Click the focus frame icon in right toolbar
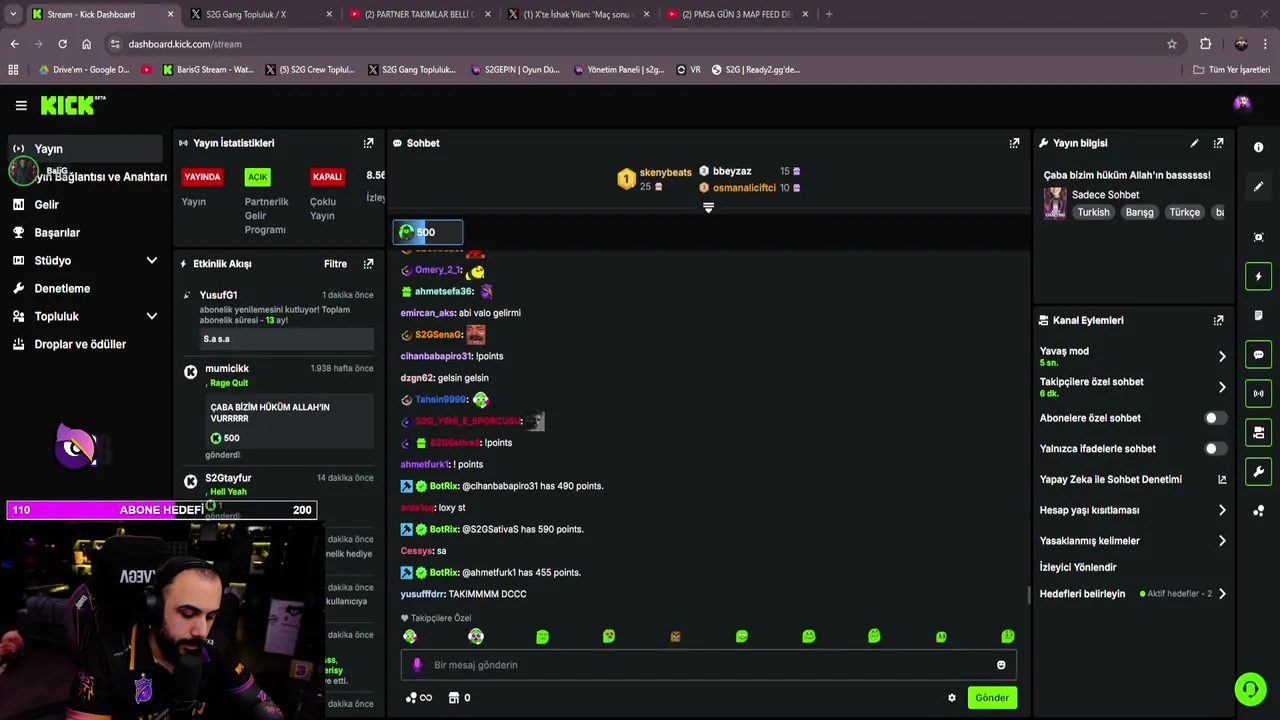Image resolution: width=1280 pixels, height=720 pixels. [1258, 237]
